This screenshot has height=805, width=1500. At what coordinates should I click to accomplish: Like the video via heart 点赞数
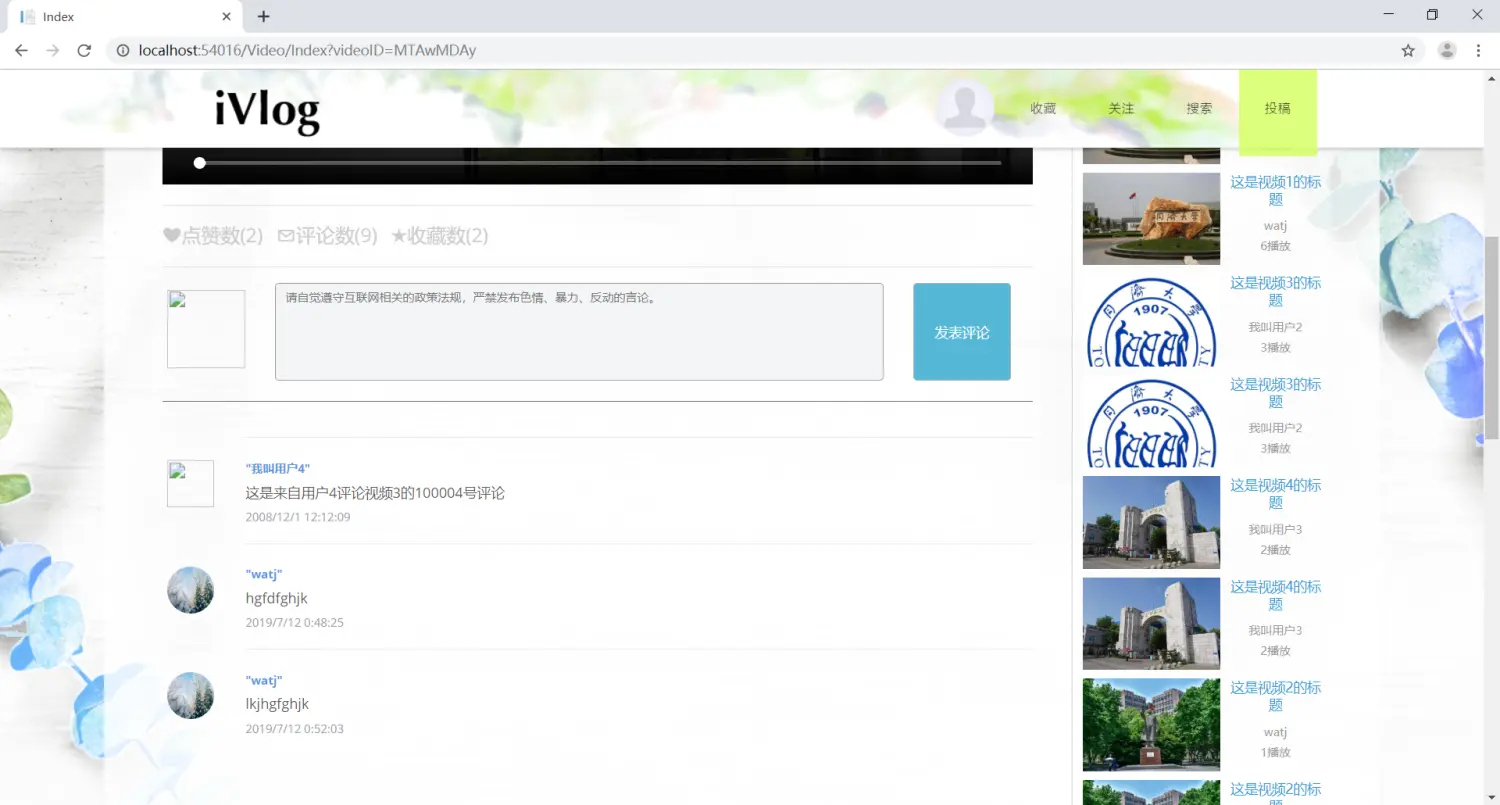213,236
